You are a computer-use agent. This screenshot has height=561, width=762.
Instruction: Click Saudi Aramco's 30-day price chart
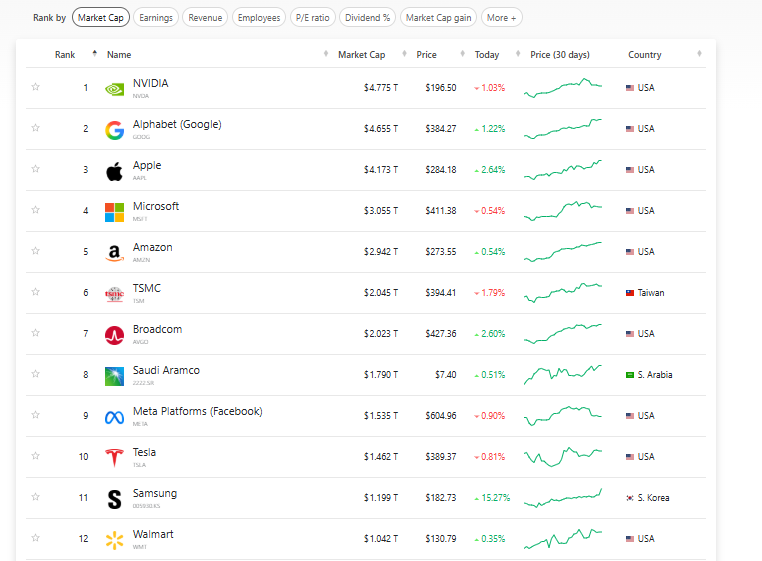pos(563,375)
